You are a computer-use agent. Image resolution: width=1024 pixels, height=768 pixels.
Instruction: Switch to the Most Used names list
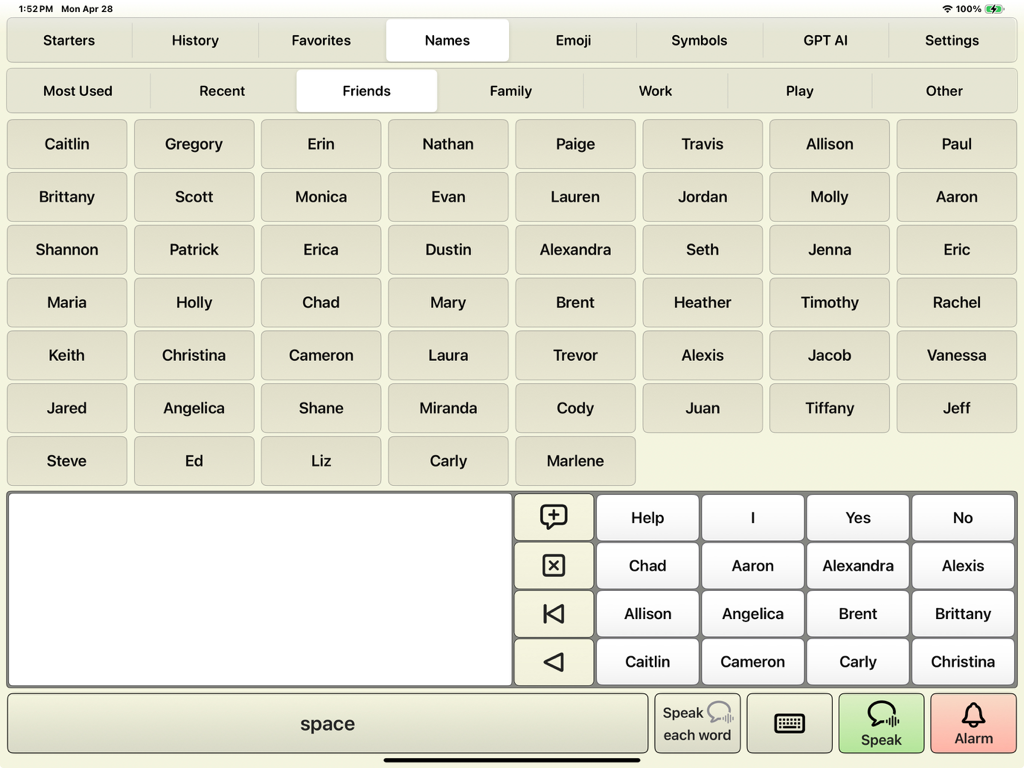pyautogui.click(x=77, y=90)
